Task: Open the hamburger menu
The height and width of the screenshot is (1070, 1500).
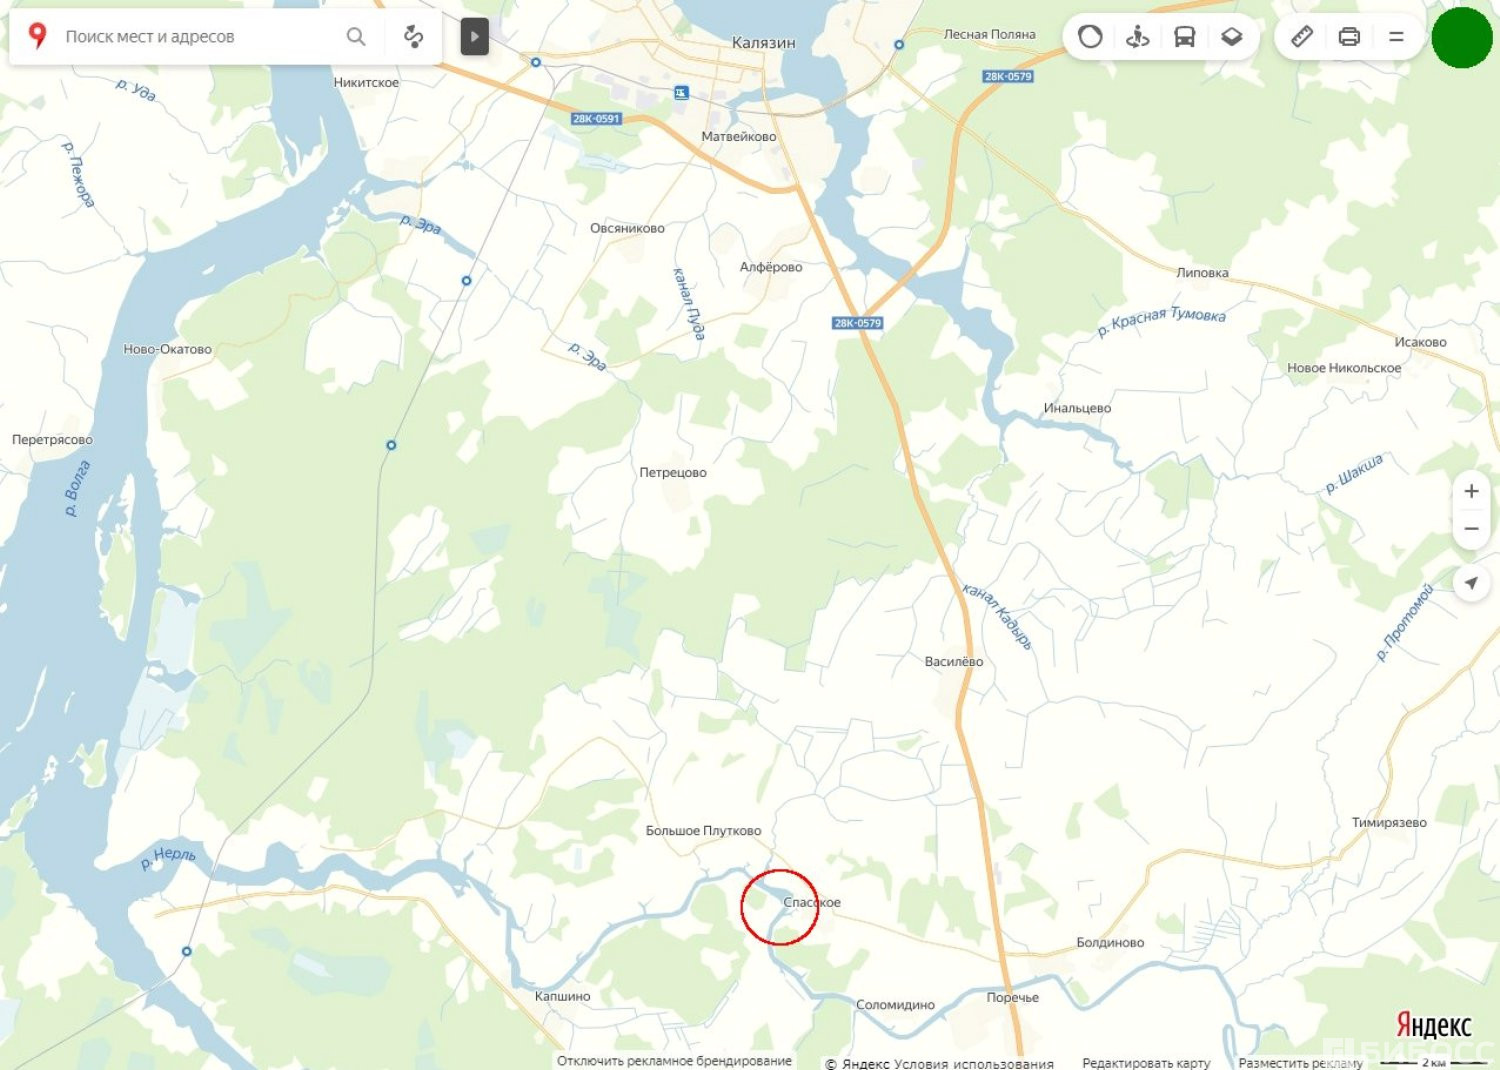Action: pyautogui.click(x=1396, y=37)
